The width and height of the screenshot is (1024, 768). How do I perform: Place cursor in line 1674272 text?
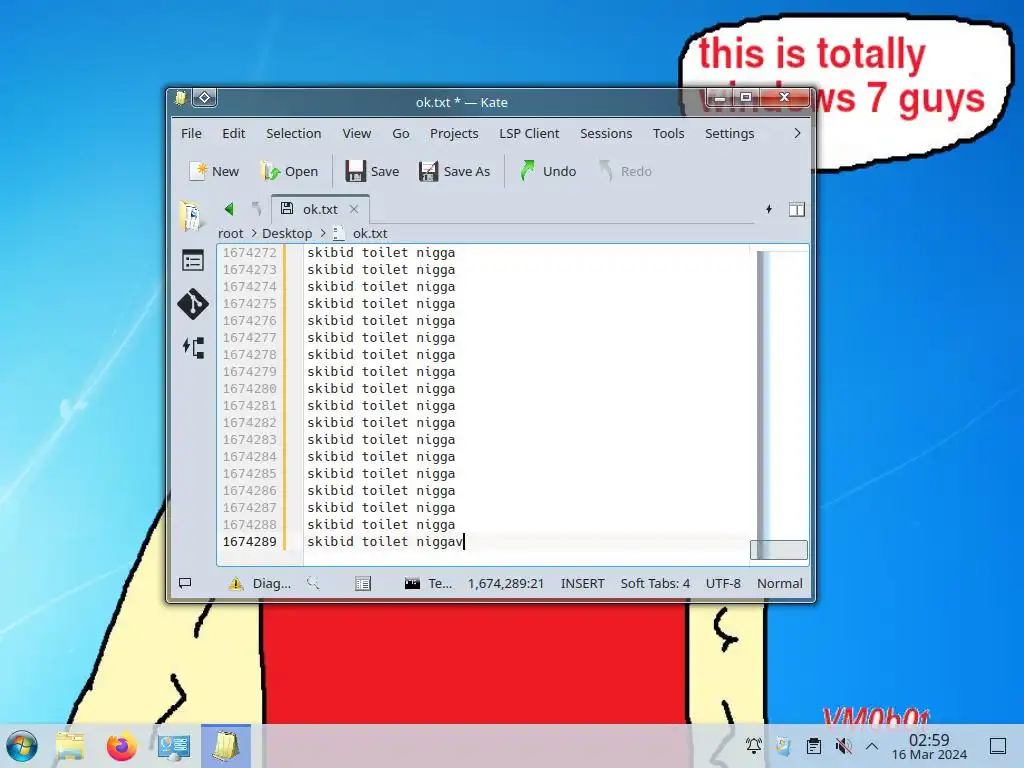pyautogui.click(x=381, y=253)
